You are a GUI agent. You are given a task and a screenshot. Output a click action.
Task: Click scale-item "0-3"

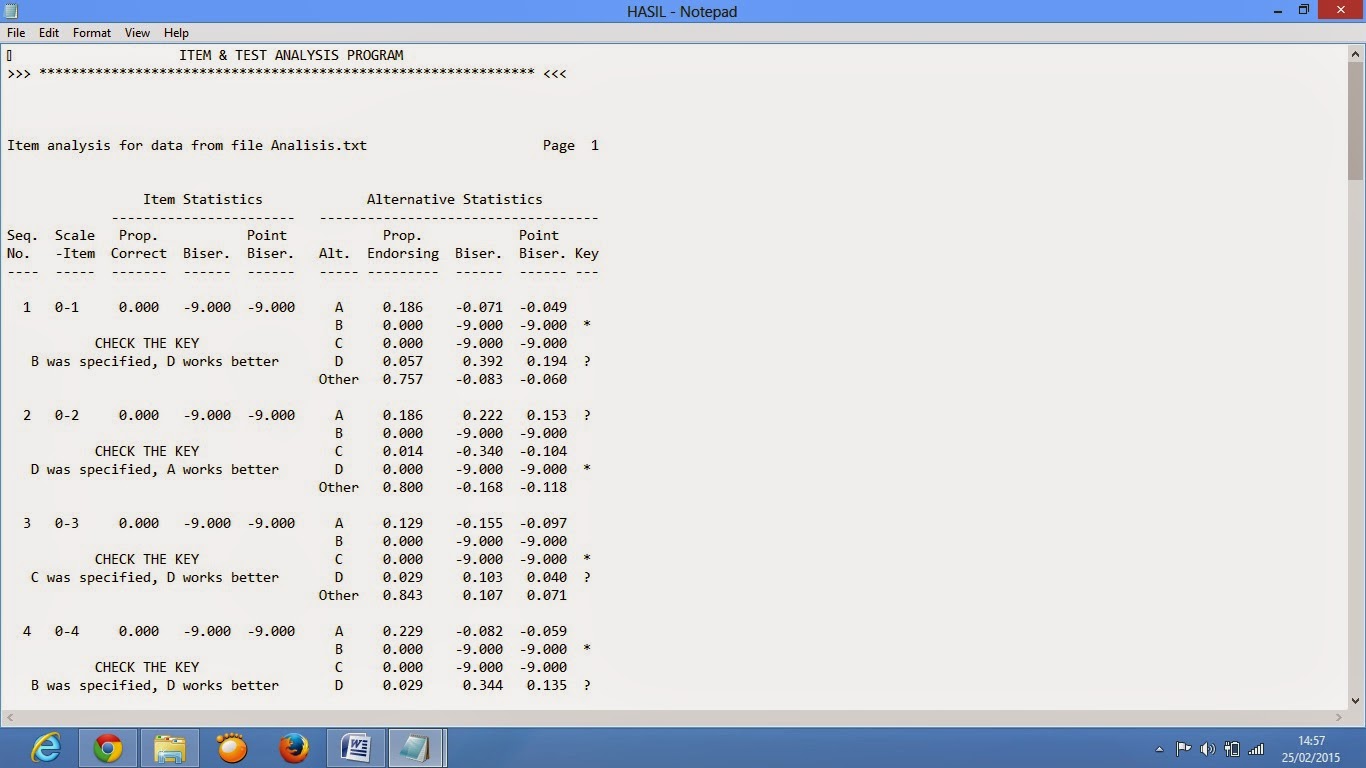tap(67, 523)
